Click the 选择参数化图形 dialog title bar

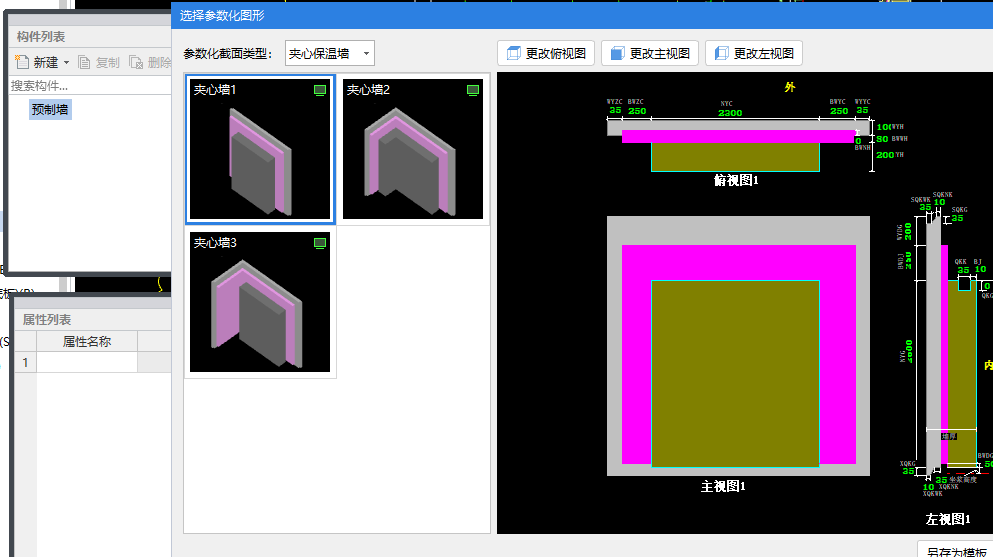582,15
